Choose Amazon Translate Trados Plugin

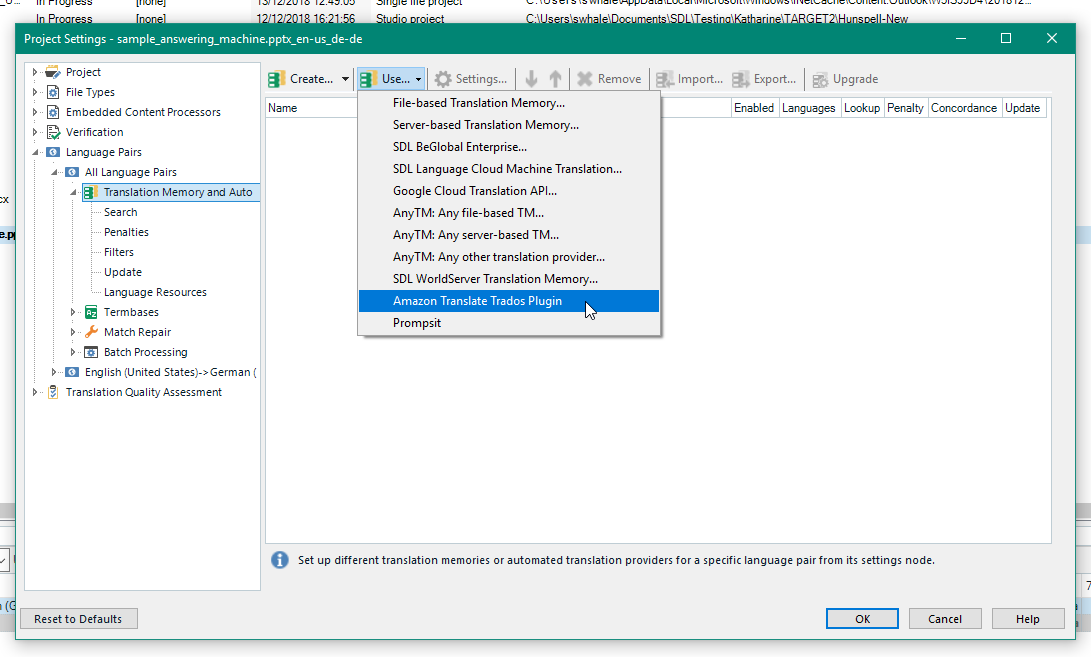(x=509, y=301)
